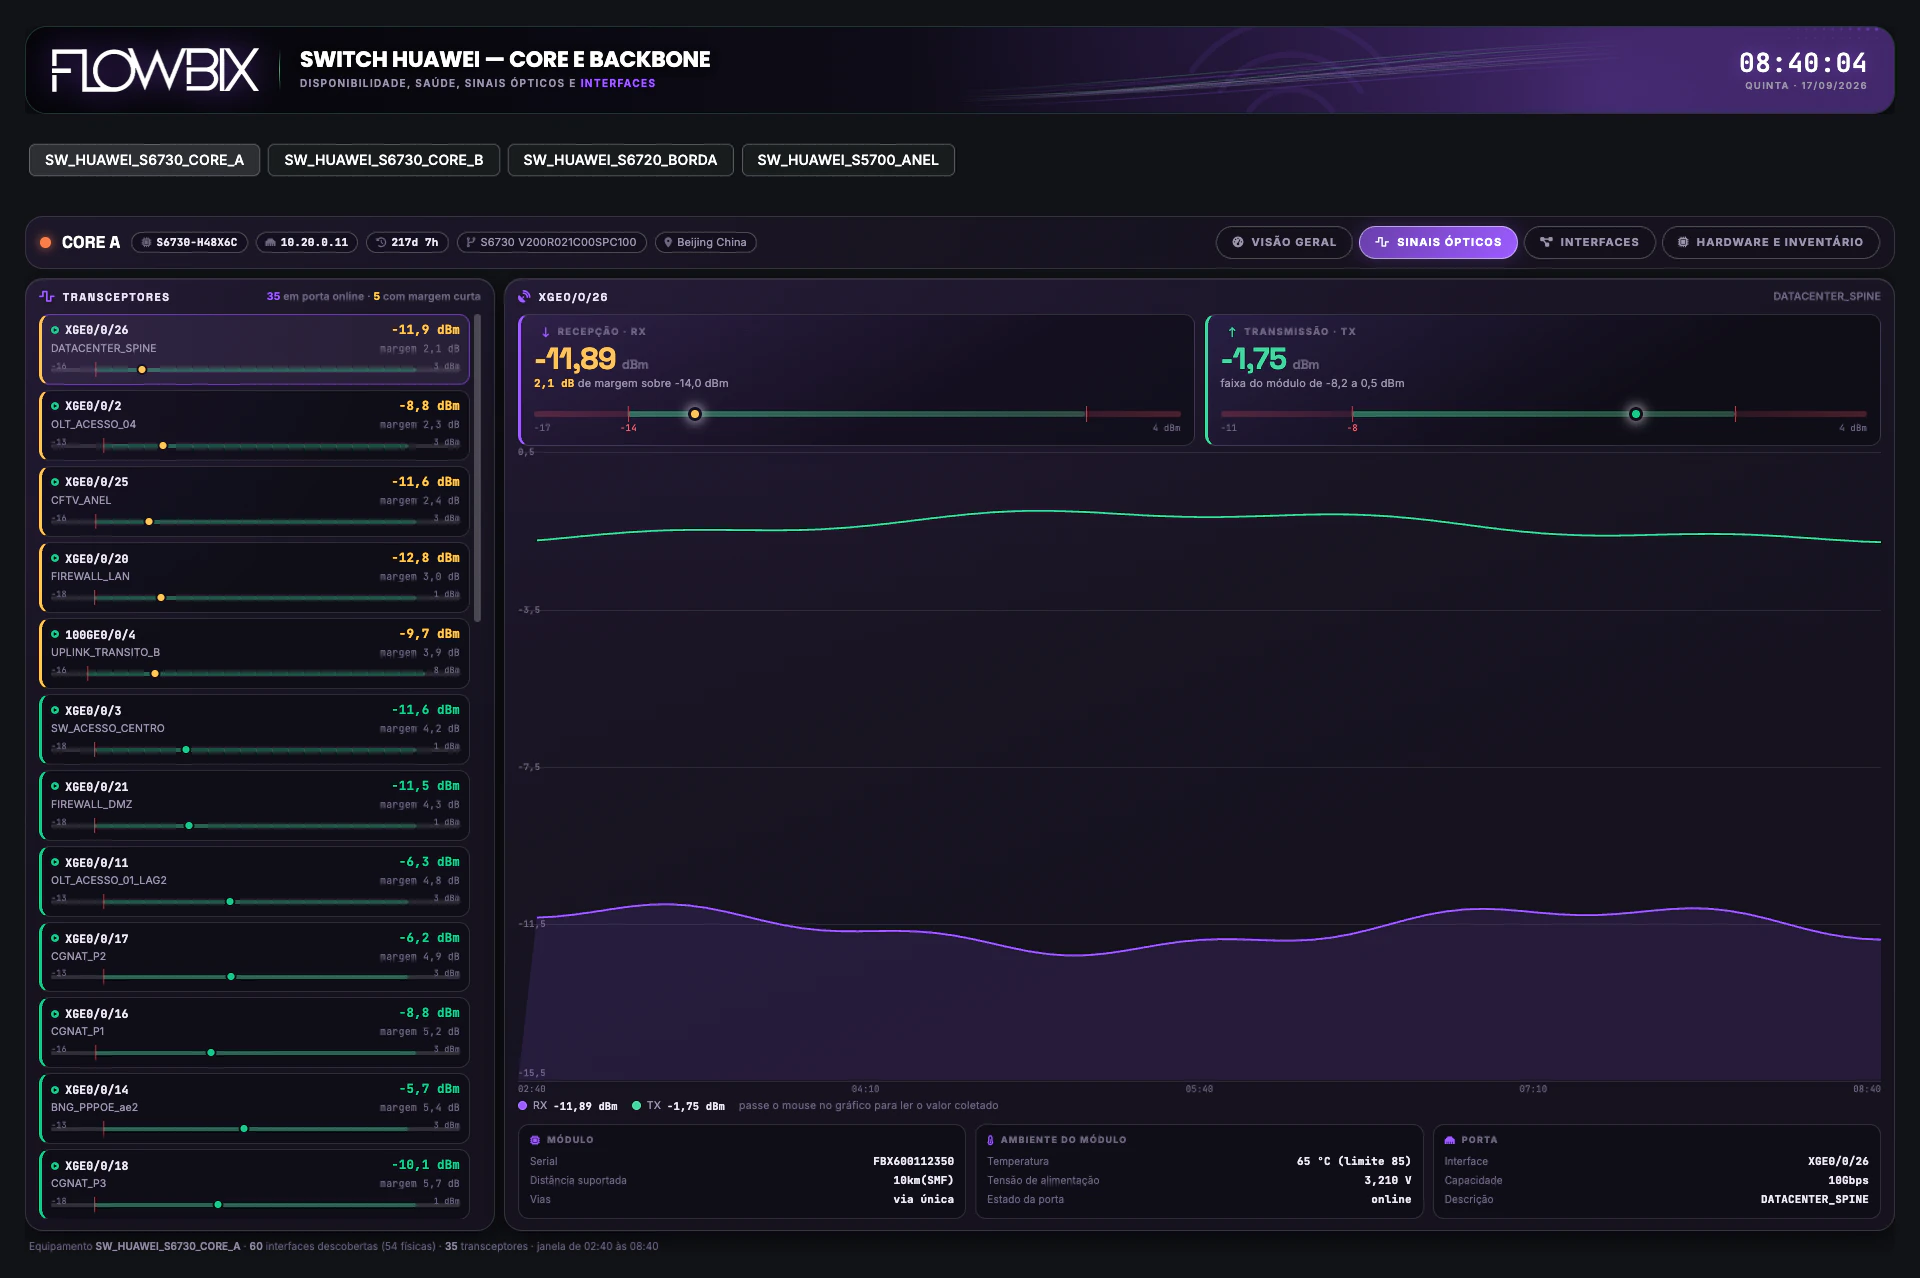The height and width of the screenshot is (1278, 1920).
Task: Click the port state value online
Action: [1391, 1199]
